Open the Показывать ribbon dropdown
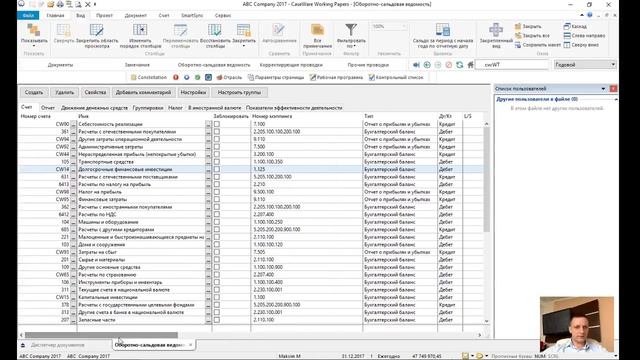 (34, 35)
